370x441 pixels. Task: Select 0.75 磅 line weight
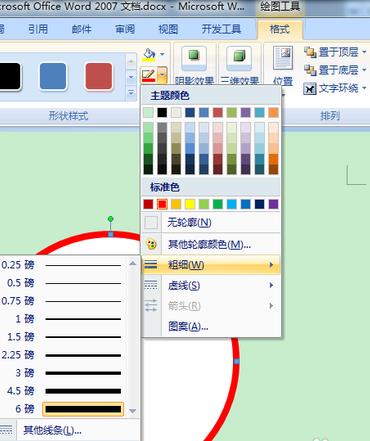coord(62,301)
